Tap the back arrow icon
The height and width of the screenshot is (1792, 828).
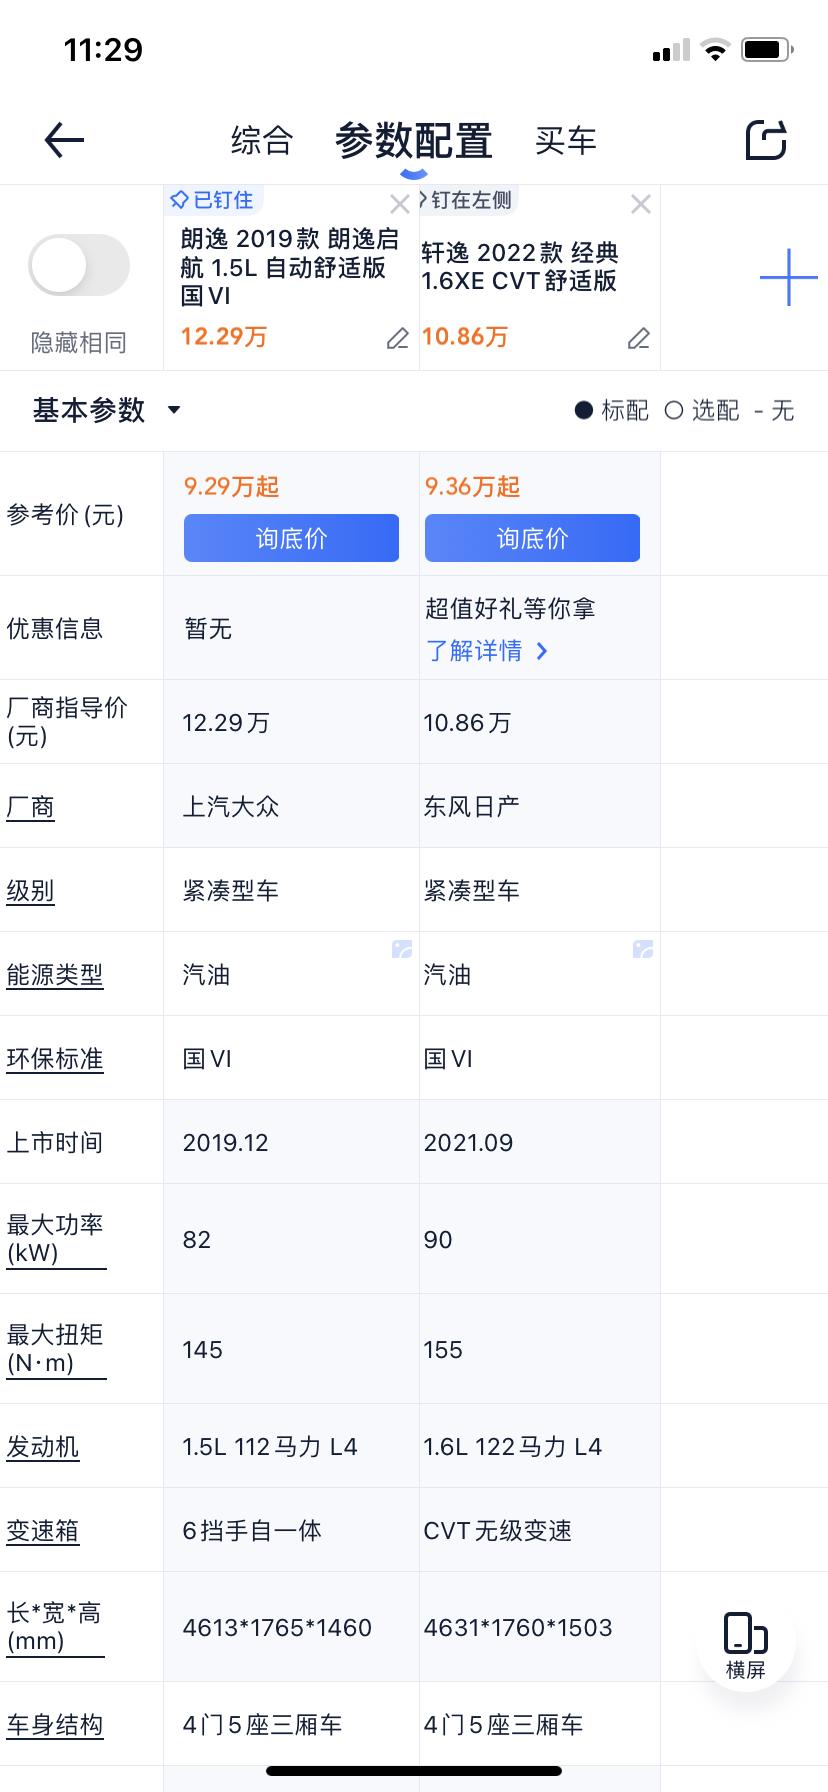point(65,140)
